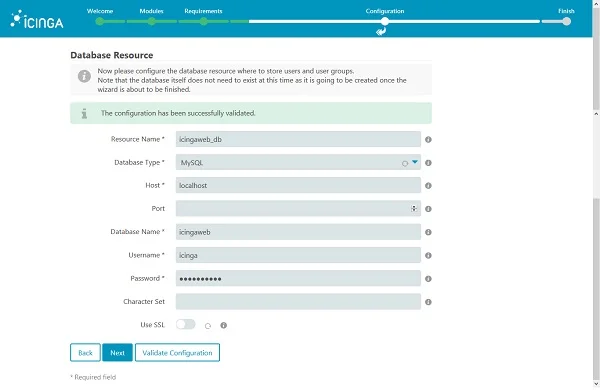The width and height of the screenshot is (600, 390).
Task: Click the Port number spinner
Action: click(x=414, y=209)
